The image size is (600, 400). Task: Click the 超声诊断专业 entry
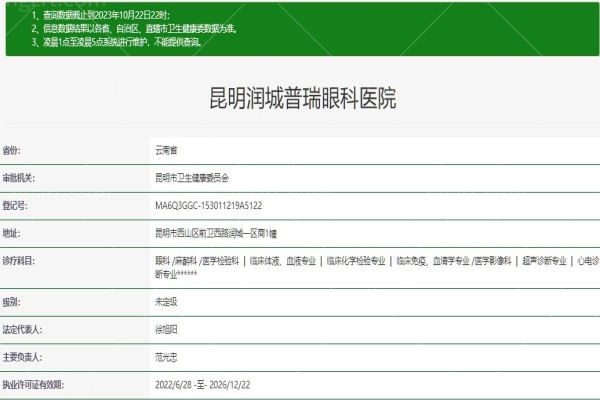click(544, 261)
